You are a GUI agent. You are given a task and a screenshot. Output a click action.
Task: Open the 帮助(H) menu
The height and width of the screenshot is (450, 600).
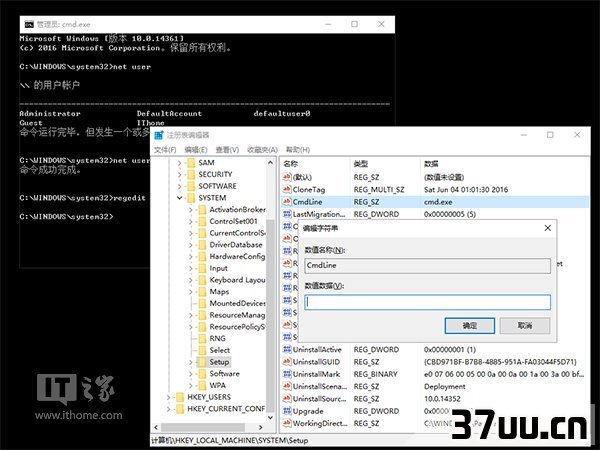coord(298,150)
